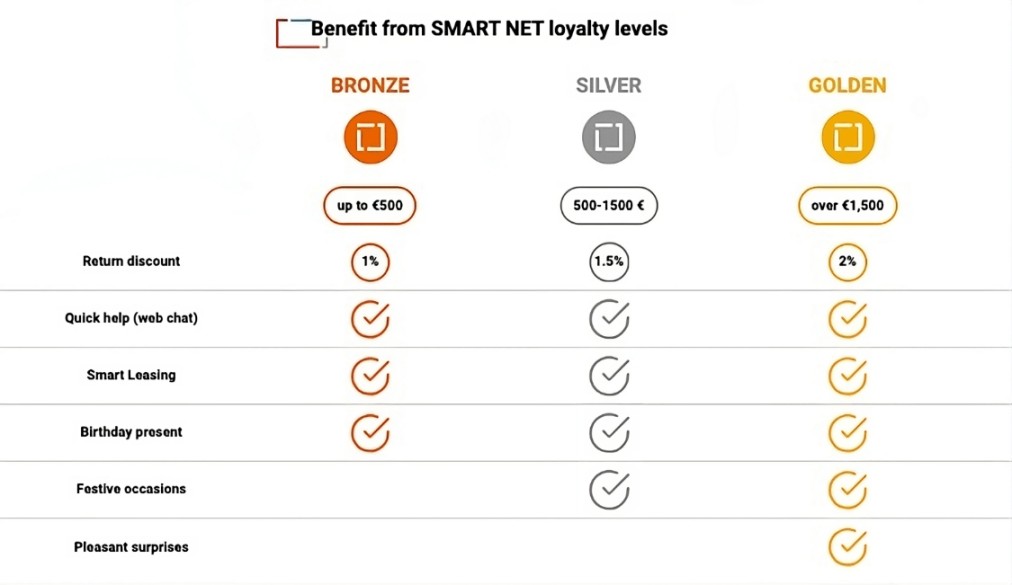Click Golden checkmark for Pleasant surprises

pos(847,547)
